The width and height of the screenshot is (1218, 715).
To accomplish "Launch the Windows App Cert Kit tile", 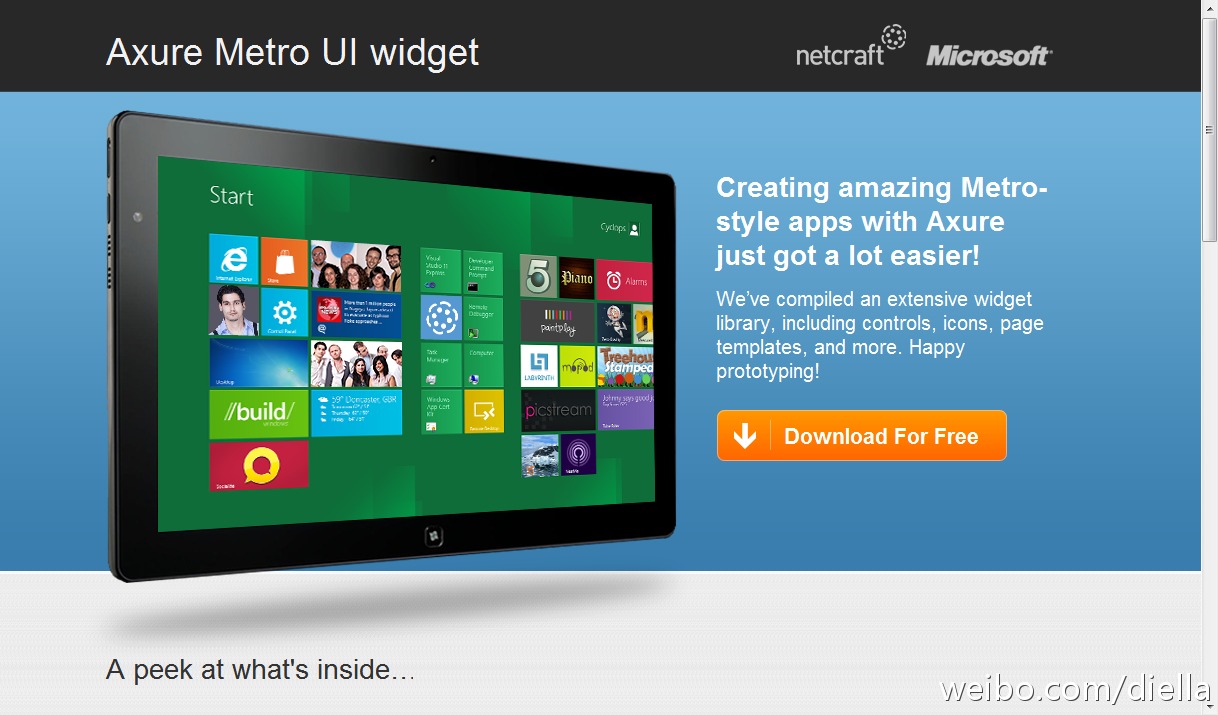I will [441, 411].
